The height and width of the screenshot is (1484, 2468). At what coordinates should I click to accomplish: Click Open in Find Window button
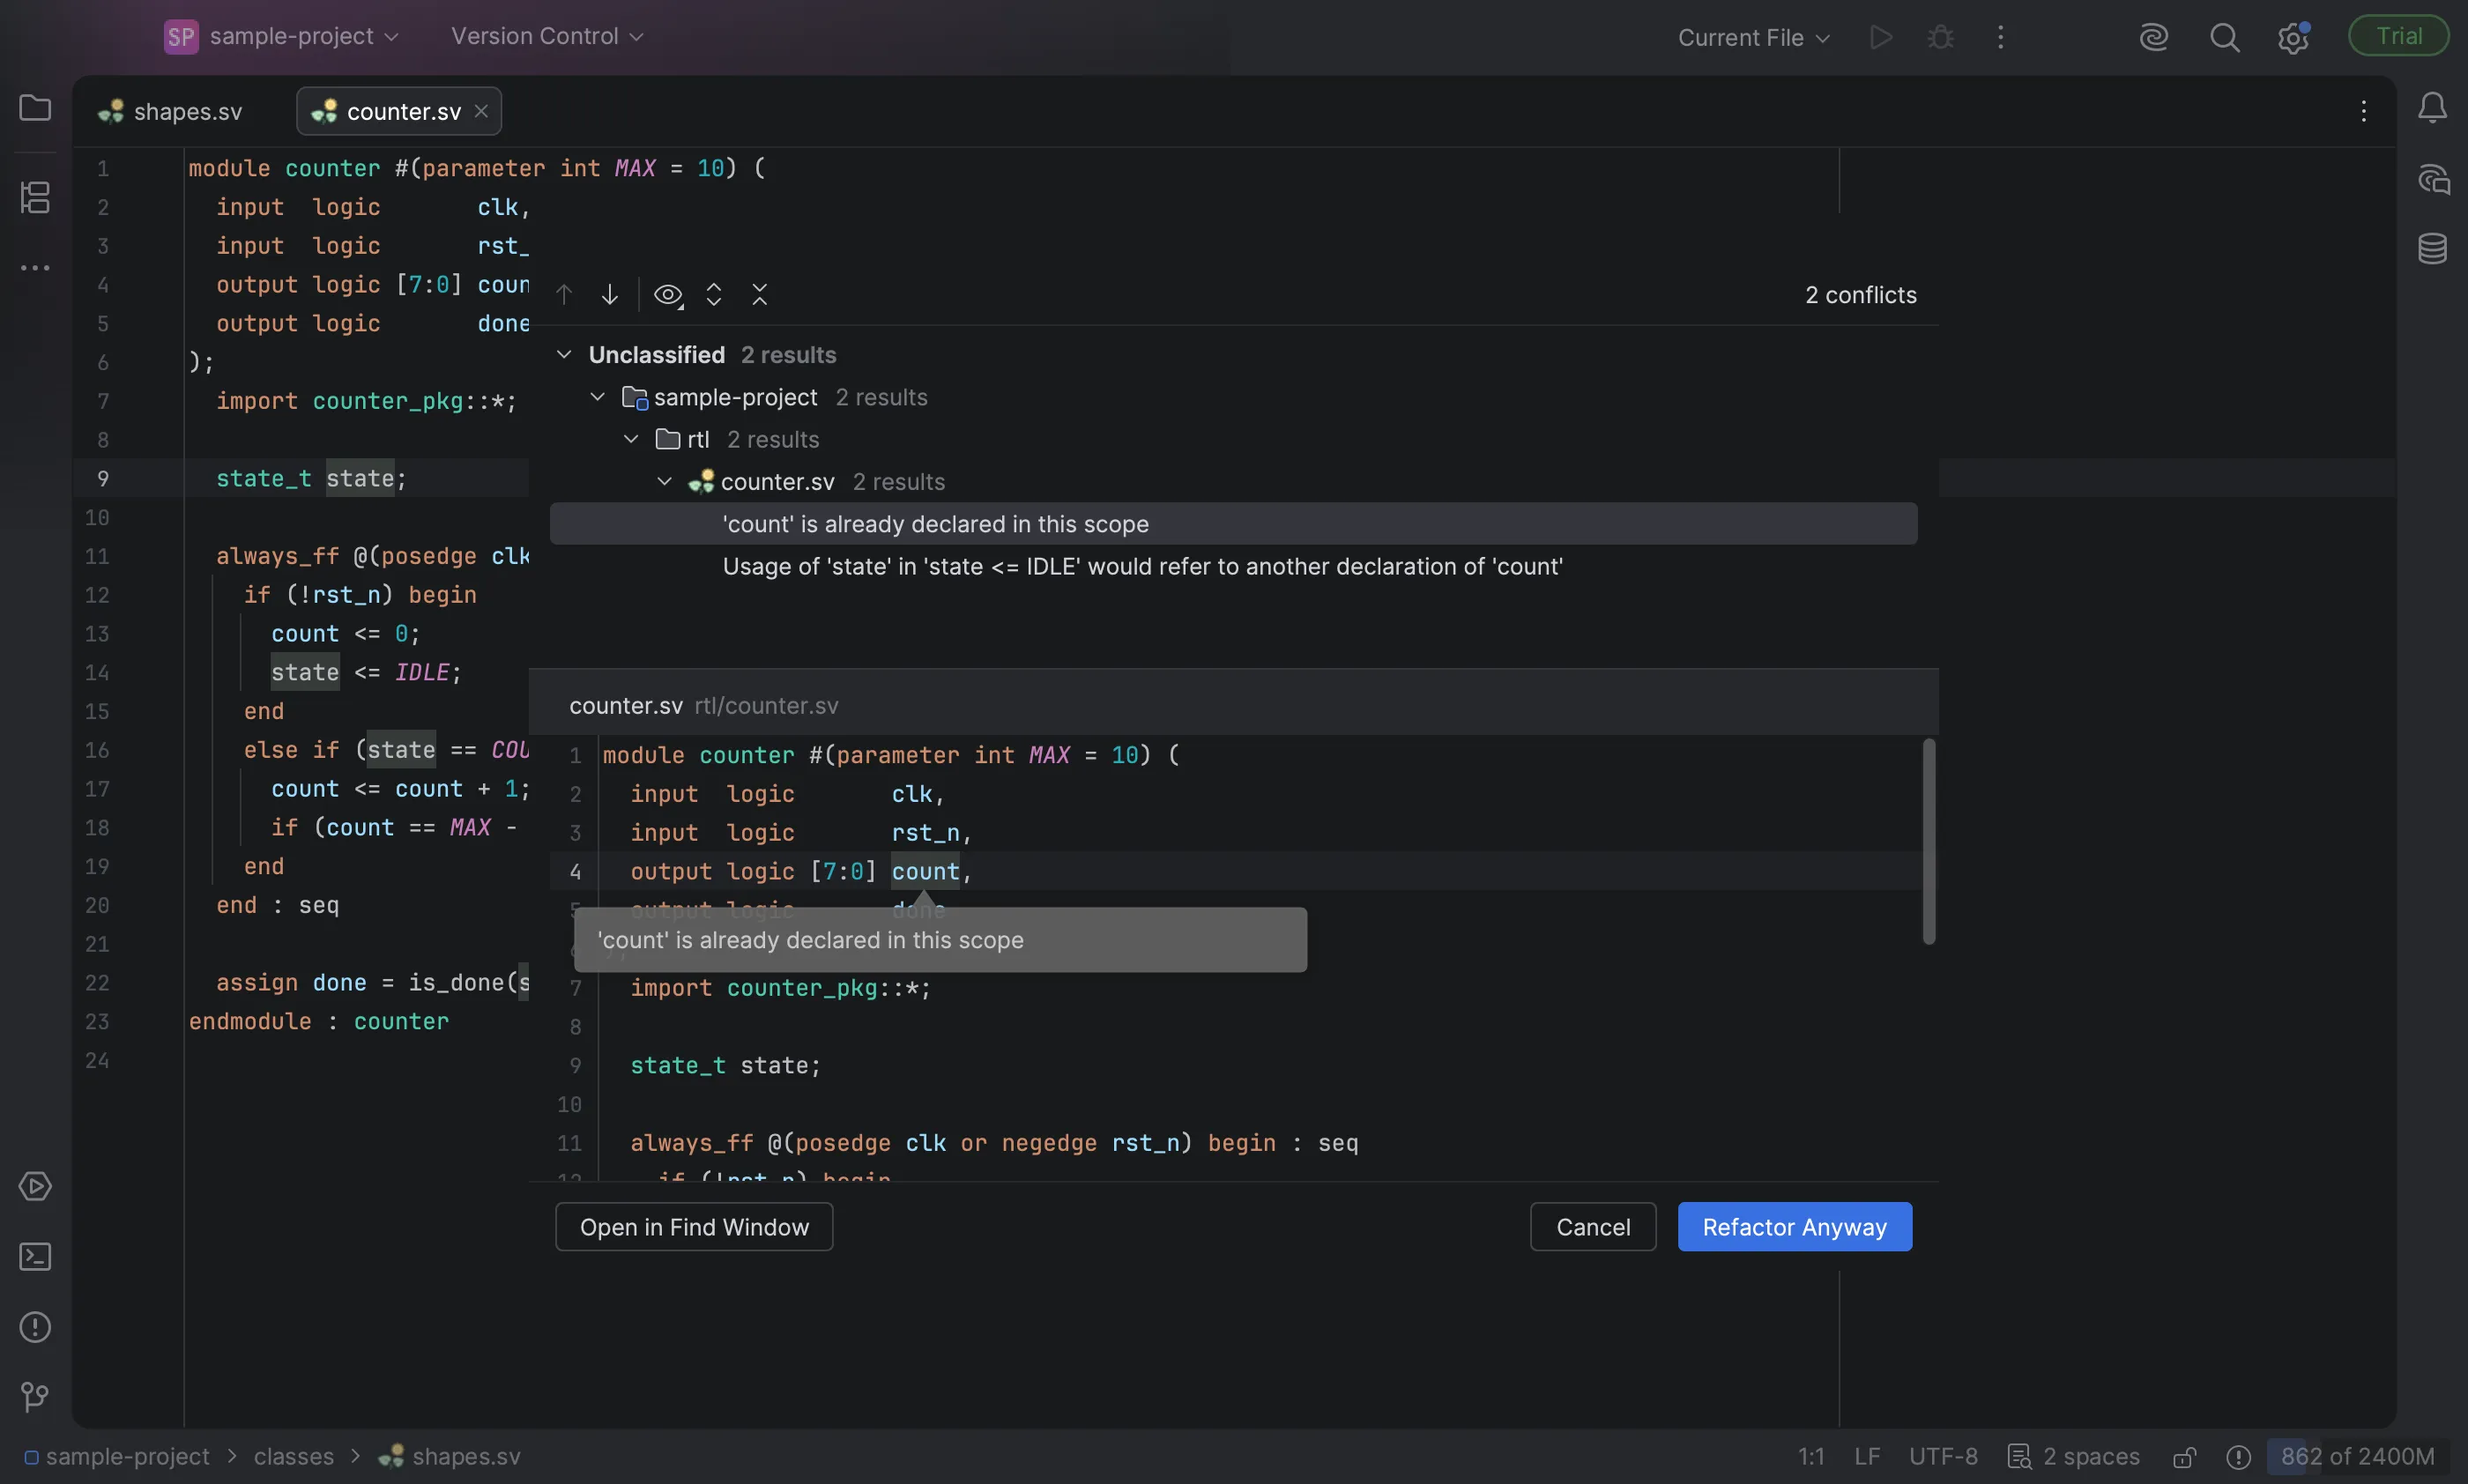click(694, 1227)
